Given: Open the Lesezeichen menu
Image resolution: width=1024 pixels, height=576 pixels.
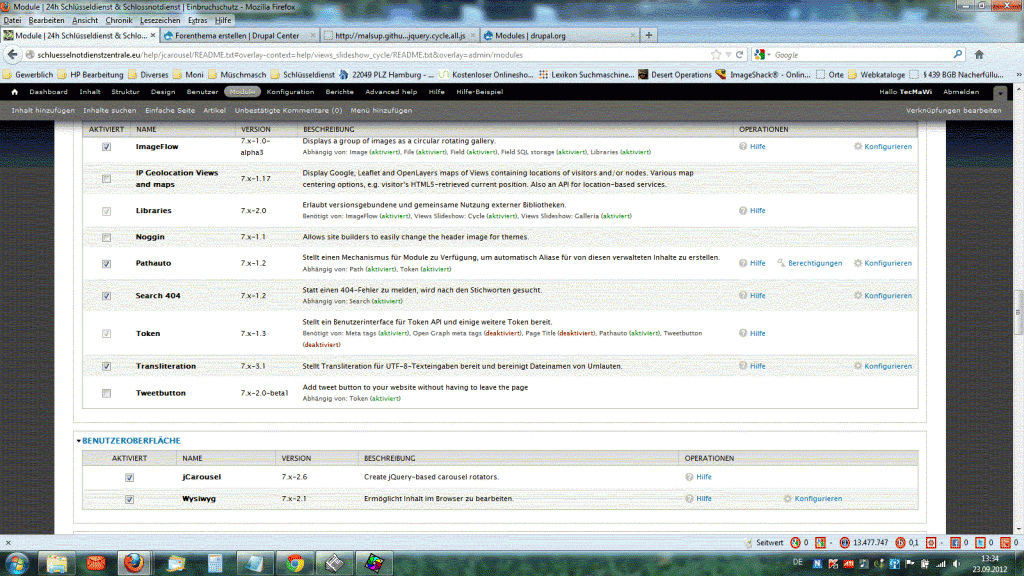Looking at the screenshot, I should pos(162,20).
